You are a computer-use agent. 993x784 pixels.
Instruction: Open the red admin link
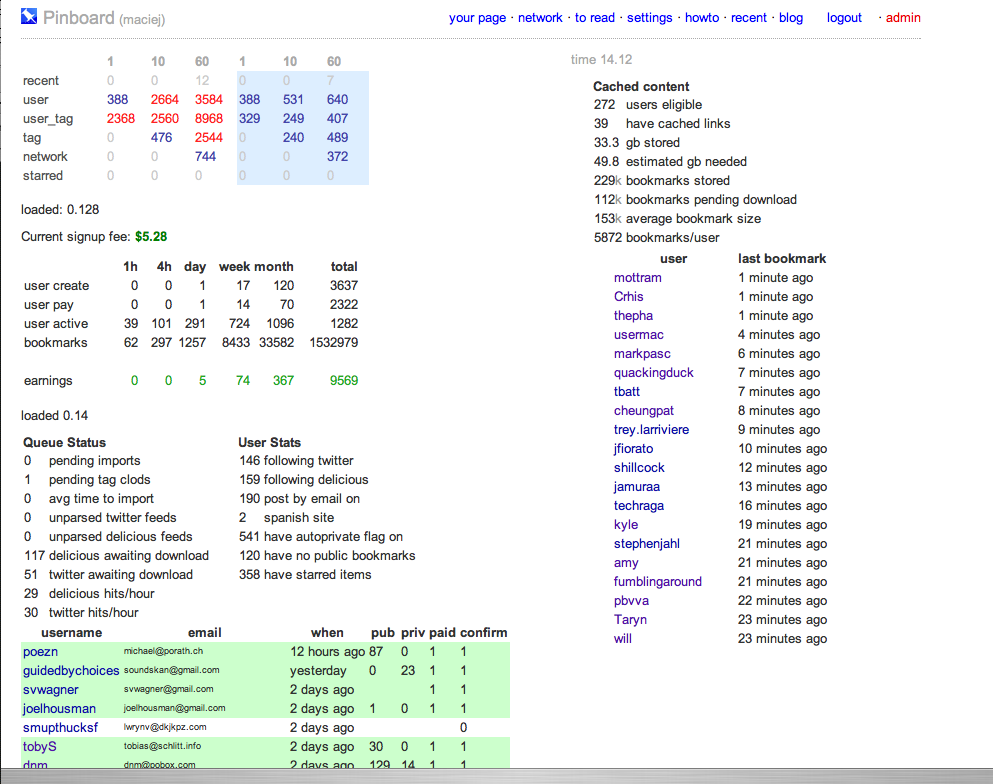click(x=903, y=18)
